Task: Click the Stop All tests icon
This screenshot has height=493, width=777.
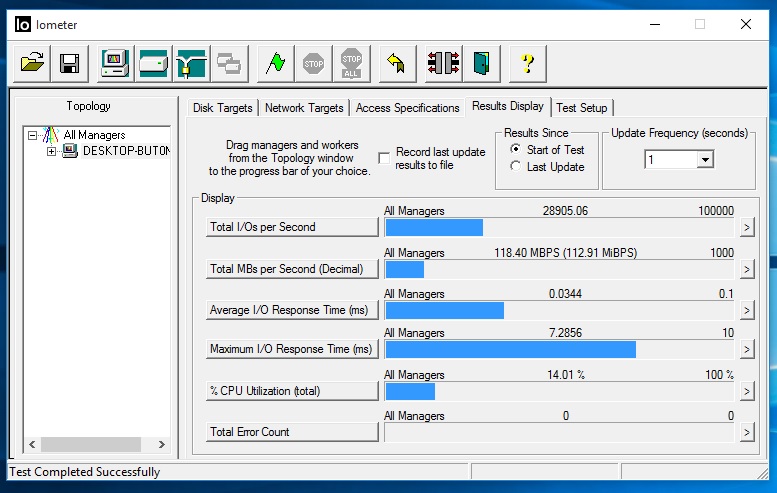Action: [351, 63]
